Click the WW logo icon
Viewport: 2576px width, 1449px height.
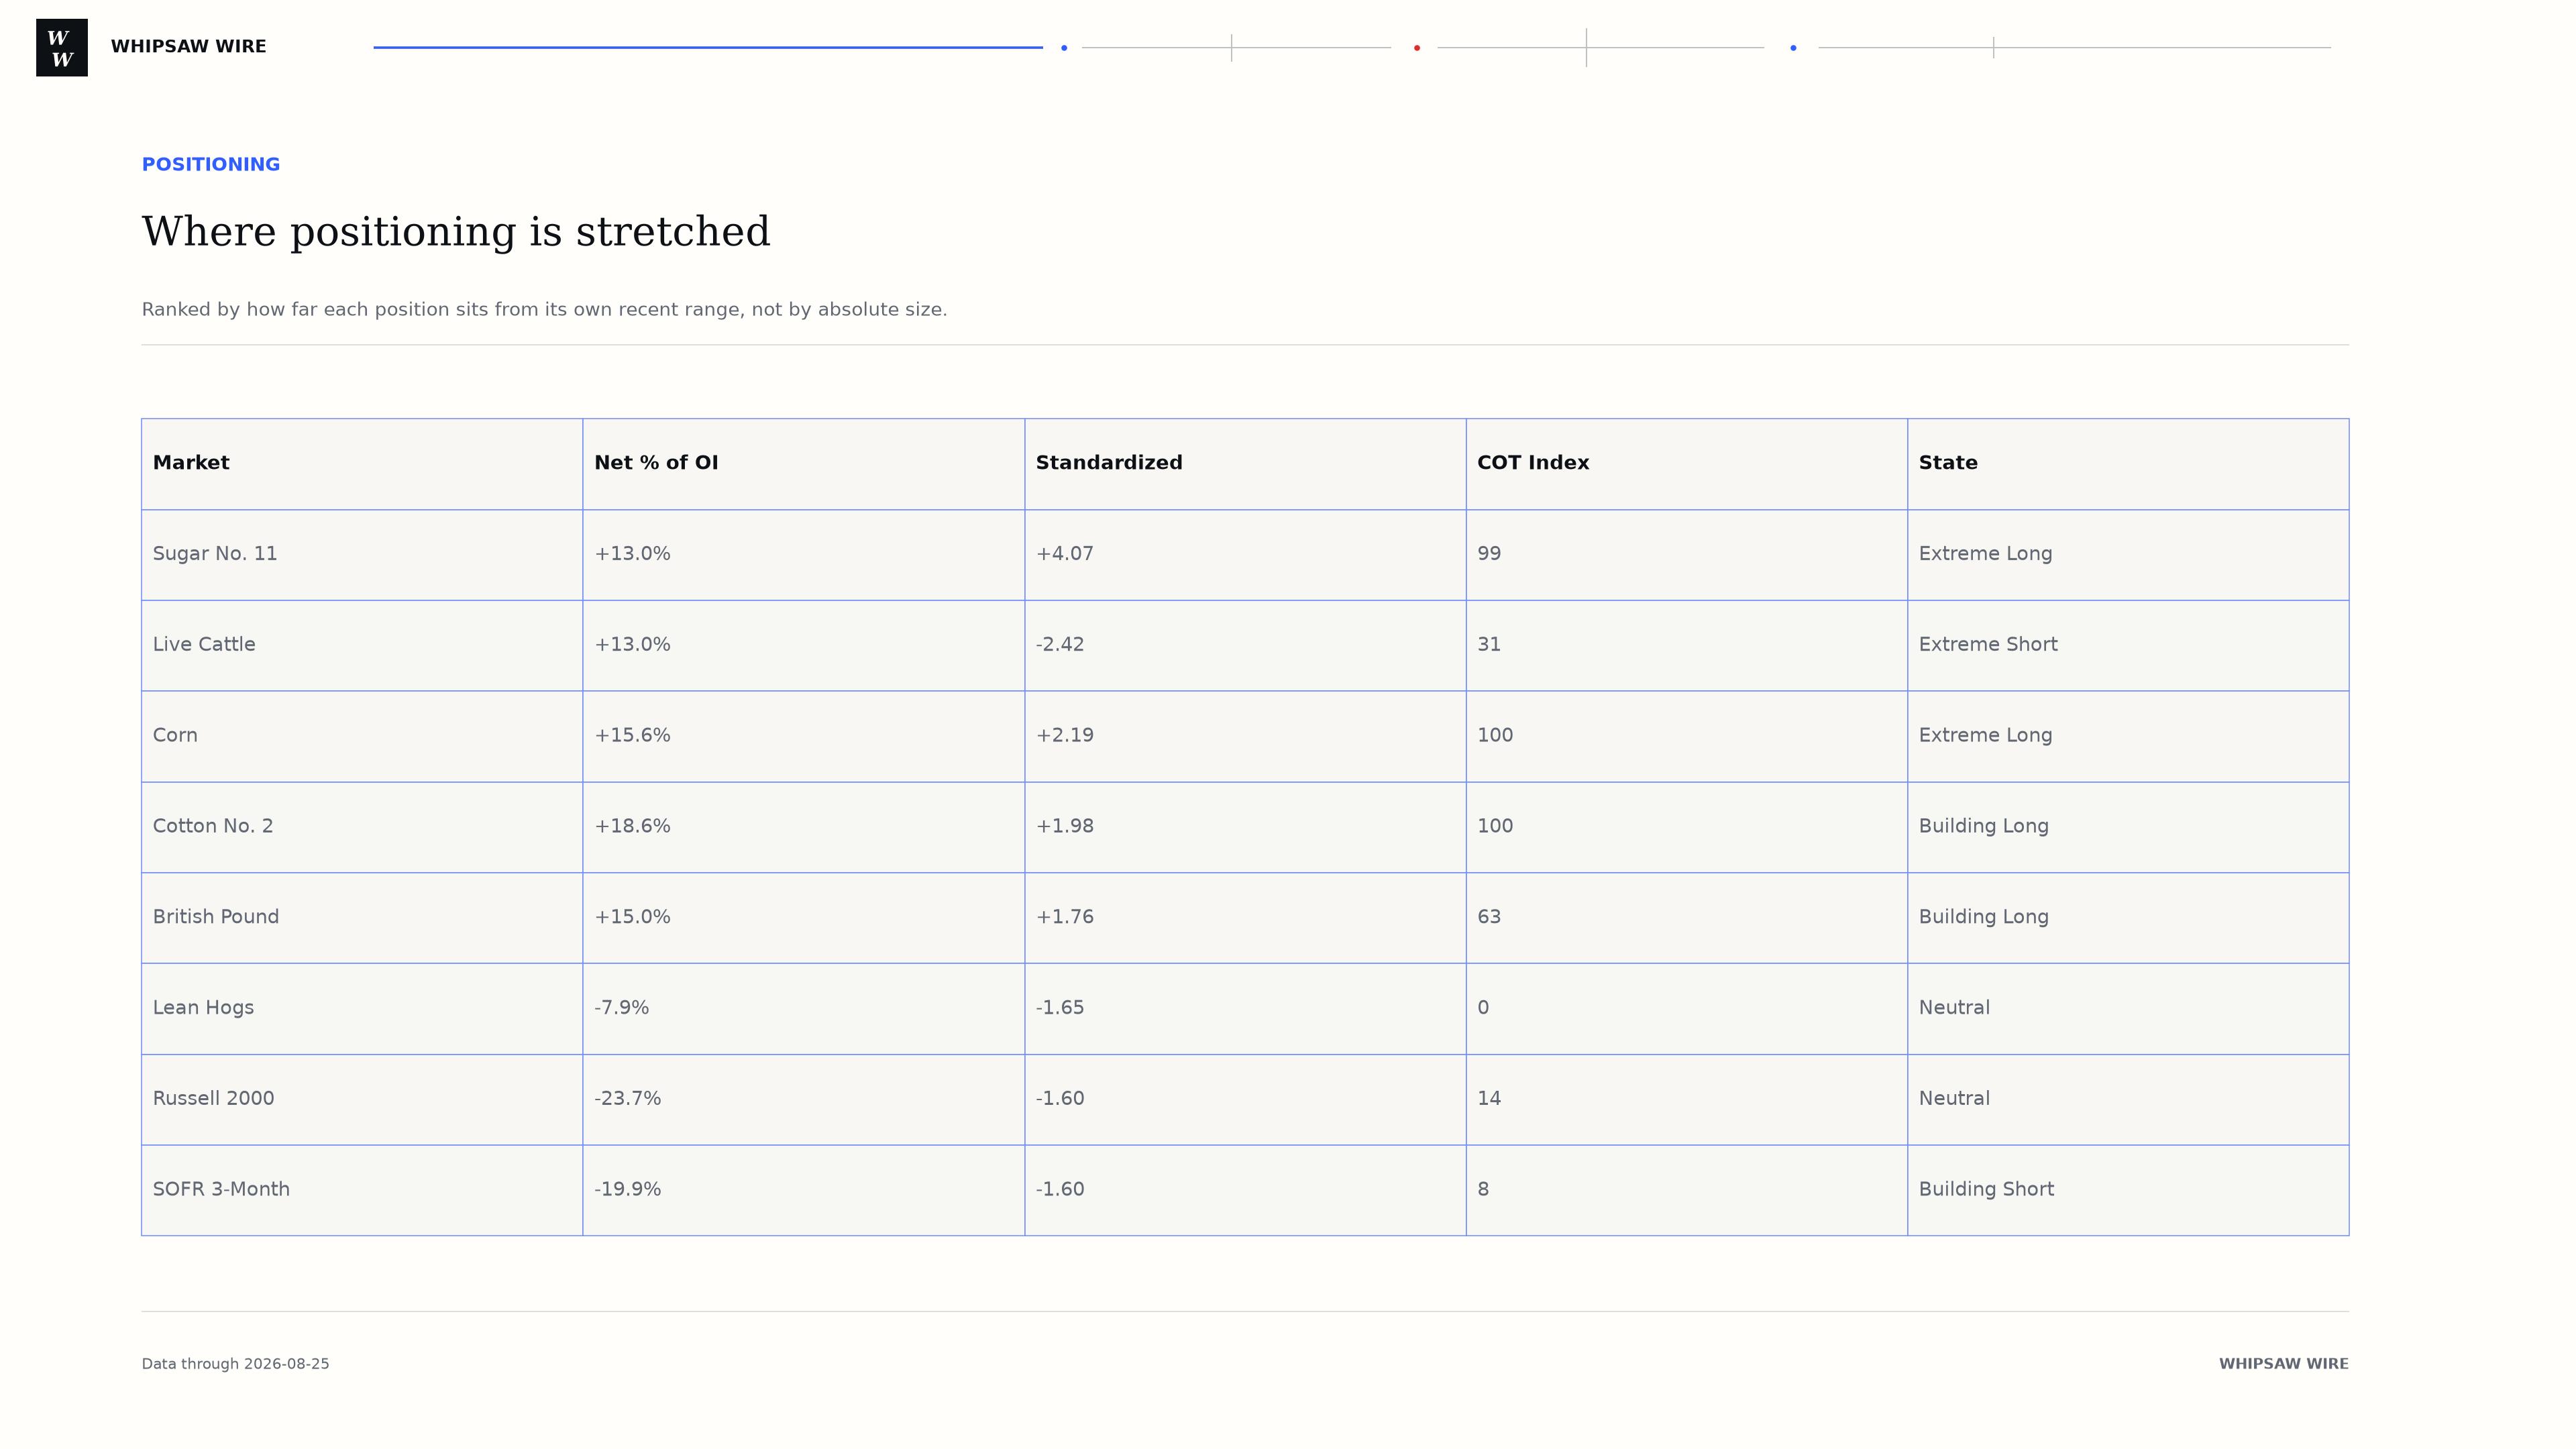[x=62, y=48]
